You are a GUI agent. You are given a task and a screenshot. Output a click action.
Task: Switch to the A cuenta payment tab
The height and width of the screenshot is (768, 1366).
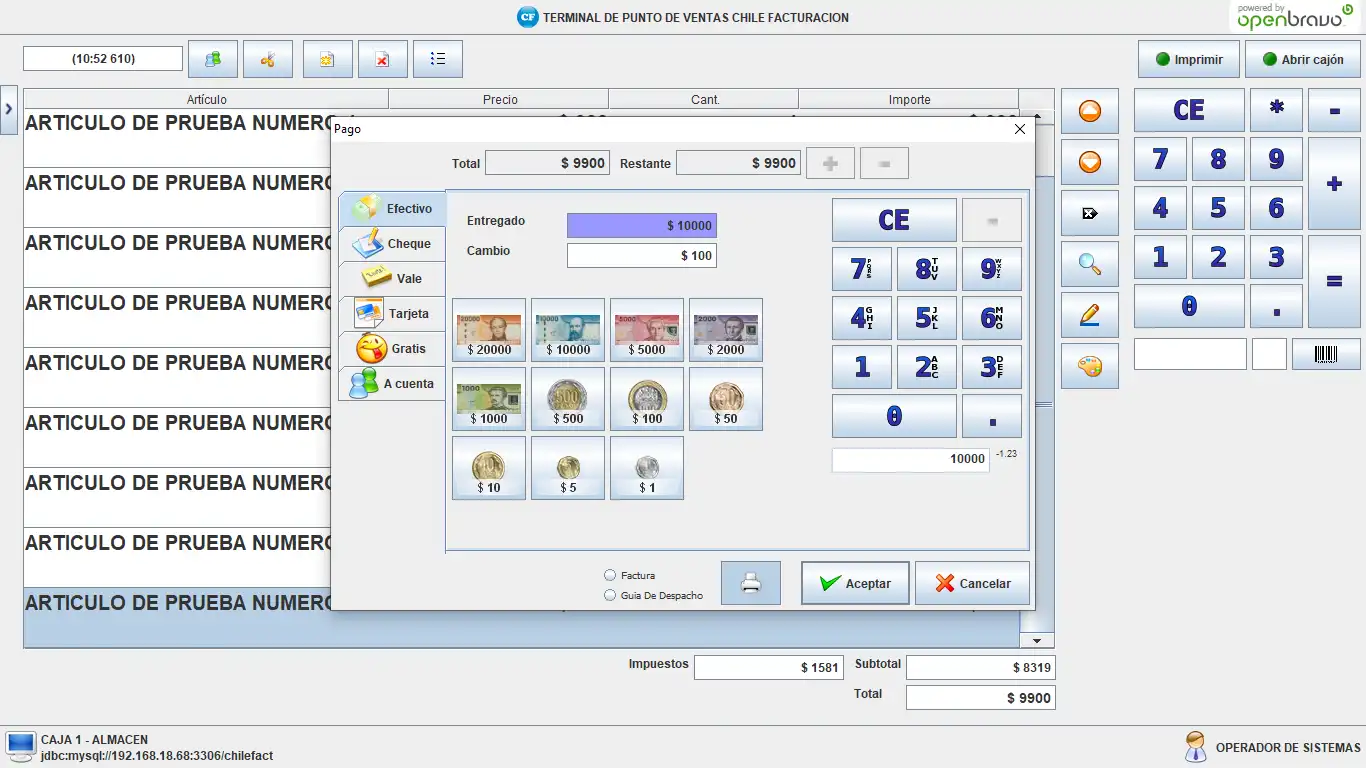click(x=392, y=383)
